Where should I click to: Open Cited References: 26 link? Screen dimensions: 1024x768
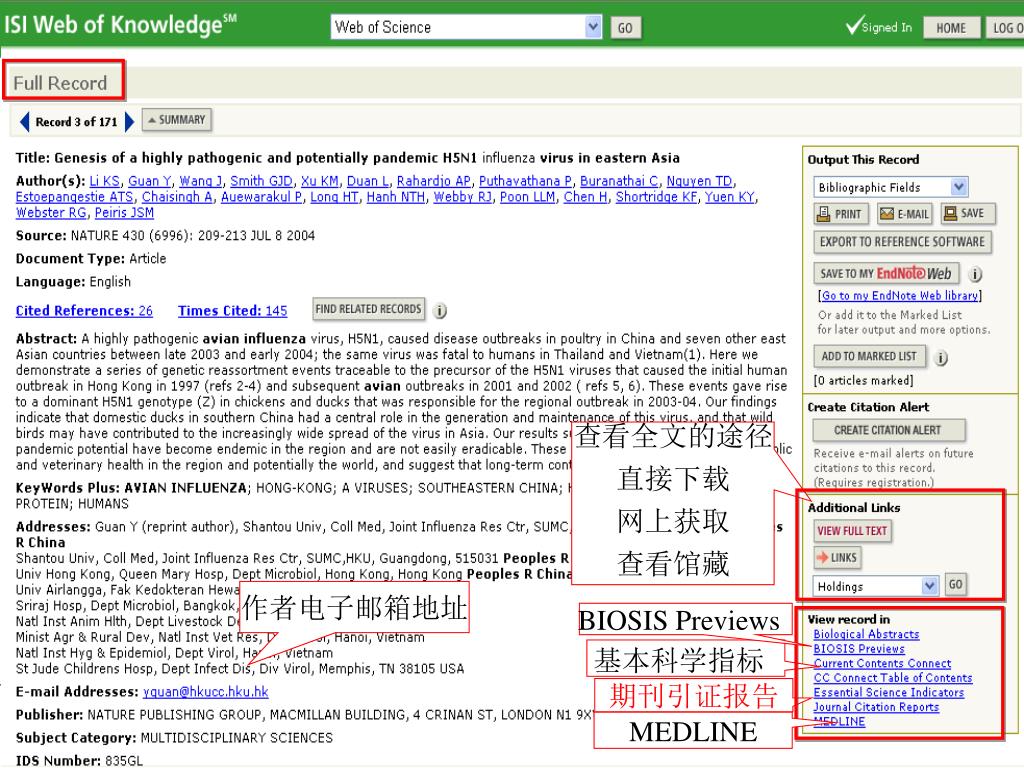(x=84, y=312)
